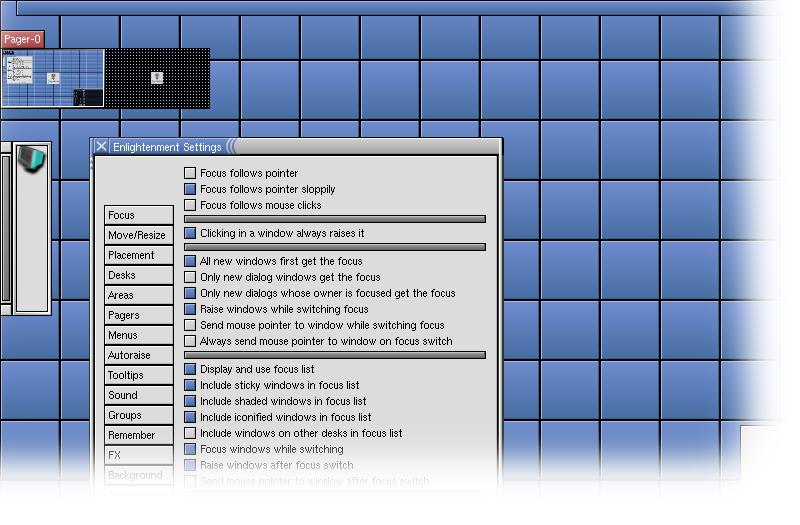This screenshot has width=800, height=525.
Task: Toggle Raise windows after focus switch
Action: pyautogui.click(x=190, y=465)
